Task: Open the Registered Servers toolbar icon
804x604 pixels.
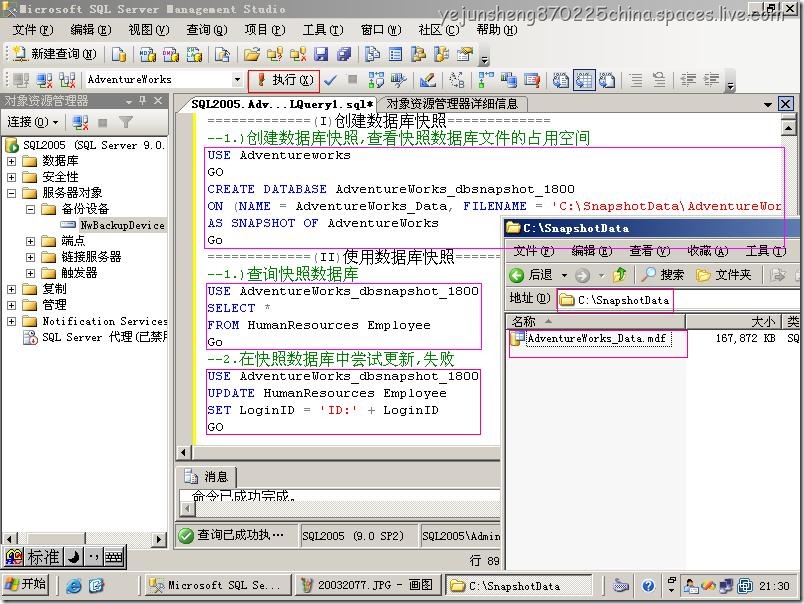Action: (372, 54)
